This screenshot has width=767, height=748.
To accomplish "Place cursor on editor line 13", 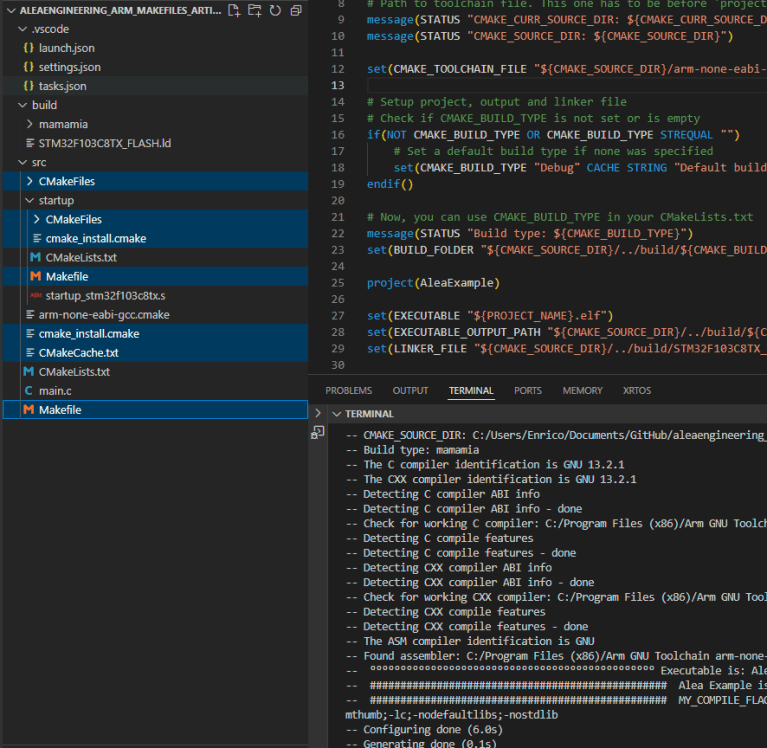I will coord(566,86).
